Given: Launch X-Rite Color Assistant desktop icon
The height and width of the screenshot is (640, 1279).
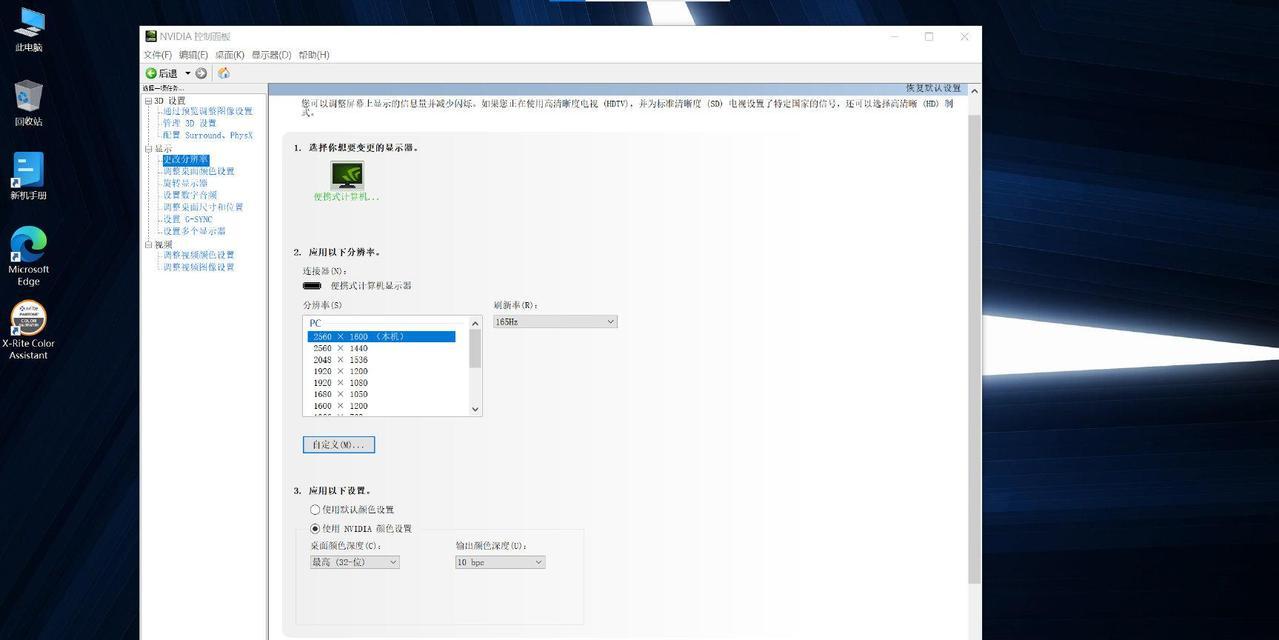Looking at the screenshot, I should pos(29,330).
